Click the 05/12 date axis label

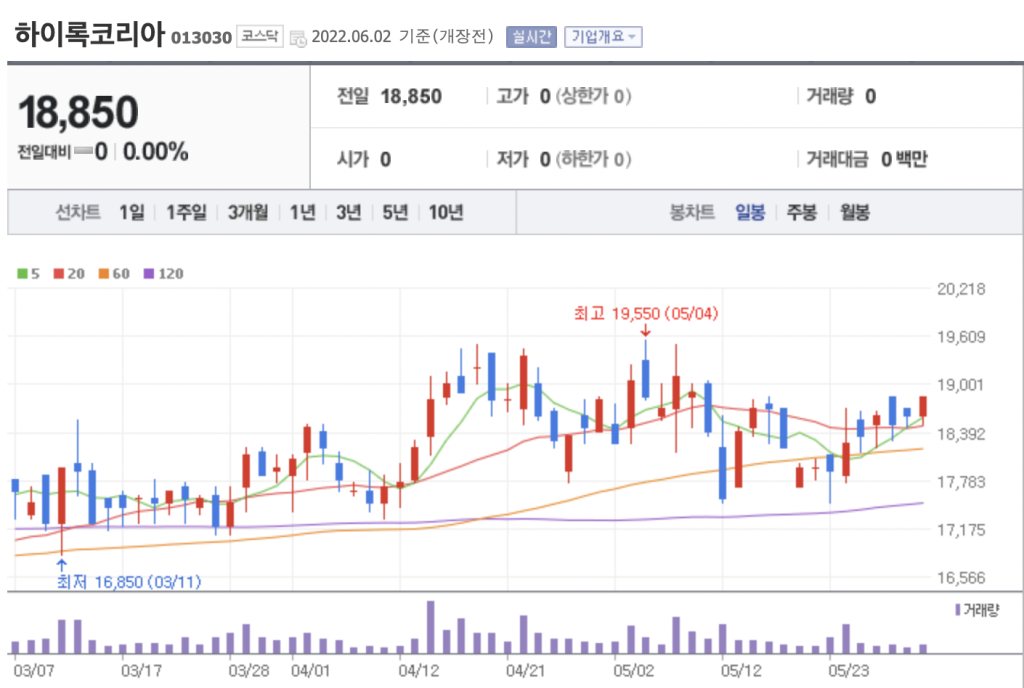[741, 670]
